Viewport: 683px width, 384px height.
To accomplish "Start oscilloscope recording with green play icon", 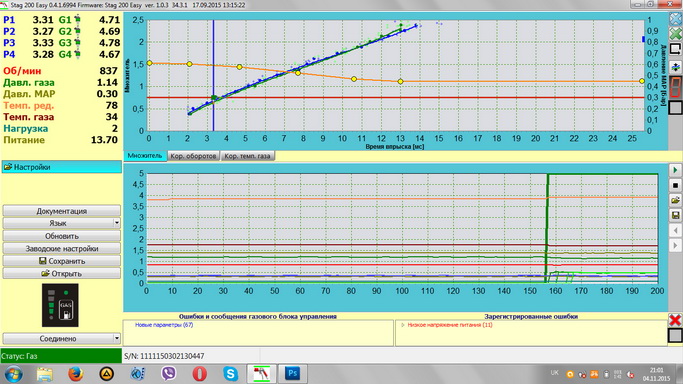I will (x=675, y=170).
